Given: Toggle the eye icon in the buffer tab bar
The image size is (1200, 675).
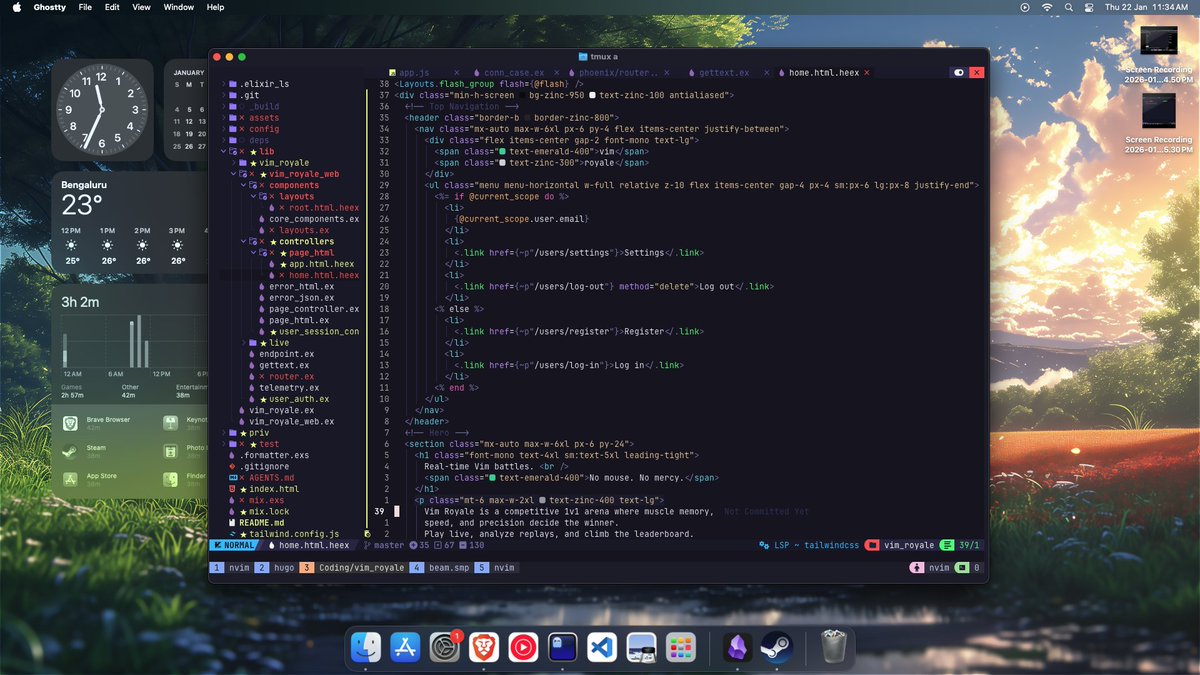Looking at the screenshot, I should (959, 71).
